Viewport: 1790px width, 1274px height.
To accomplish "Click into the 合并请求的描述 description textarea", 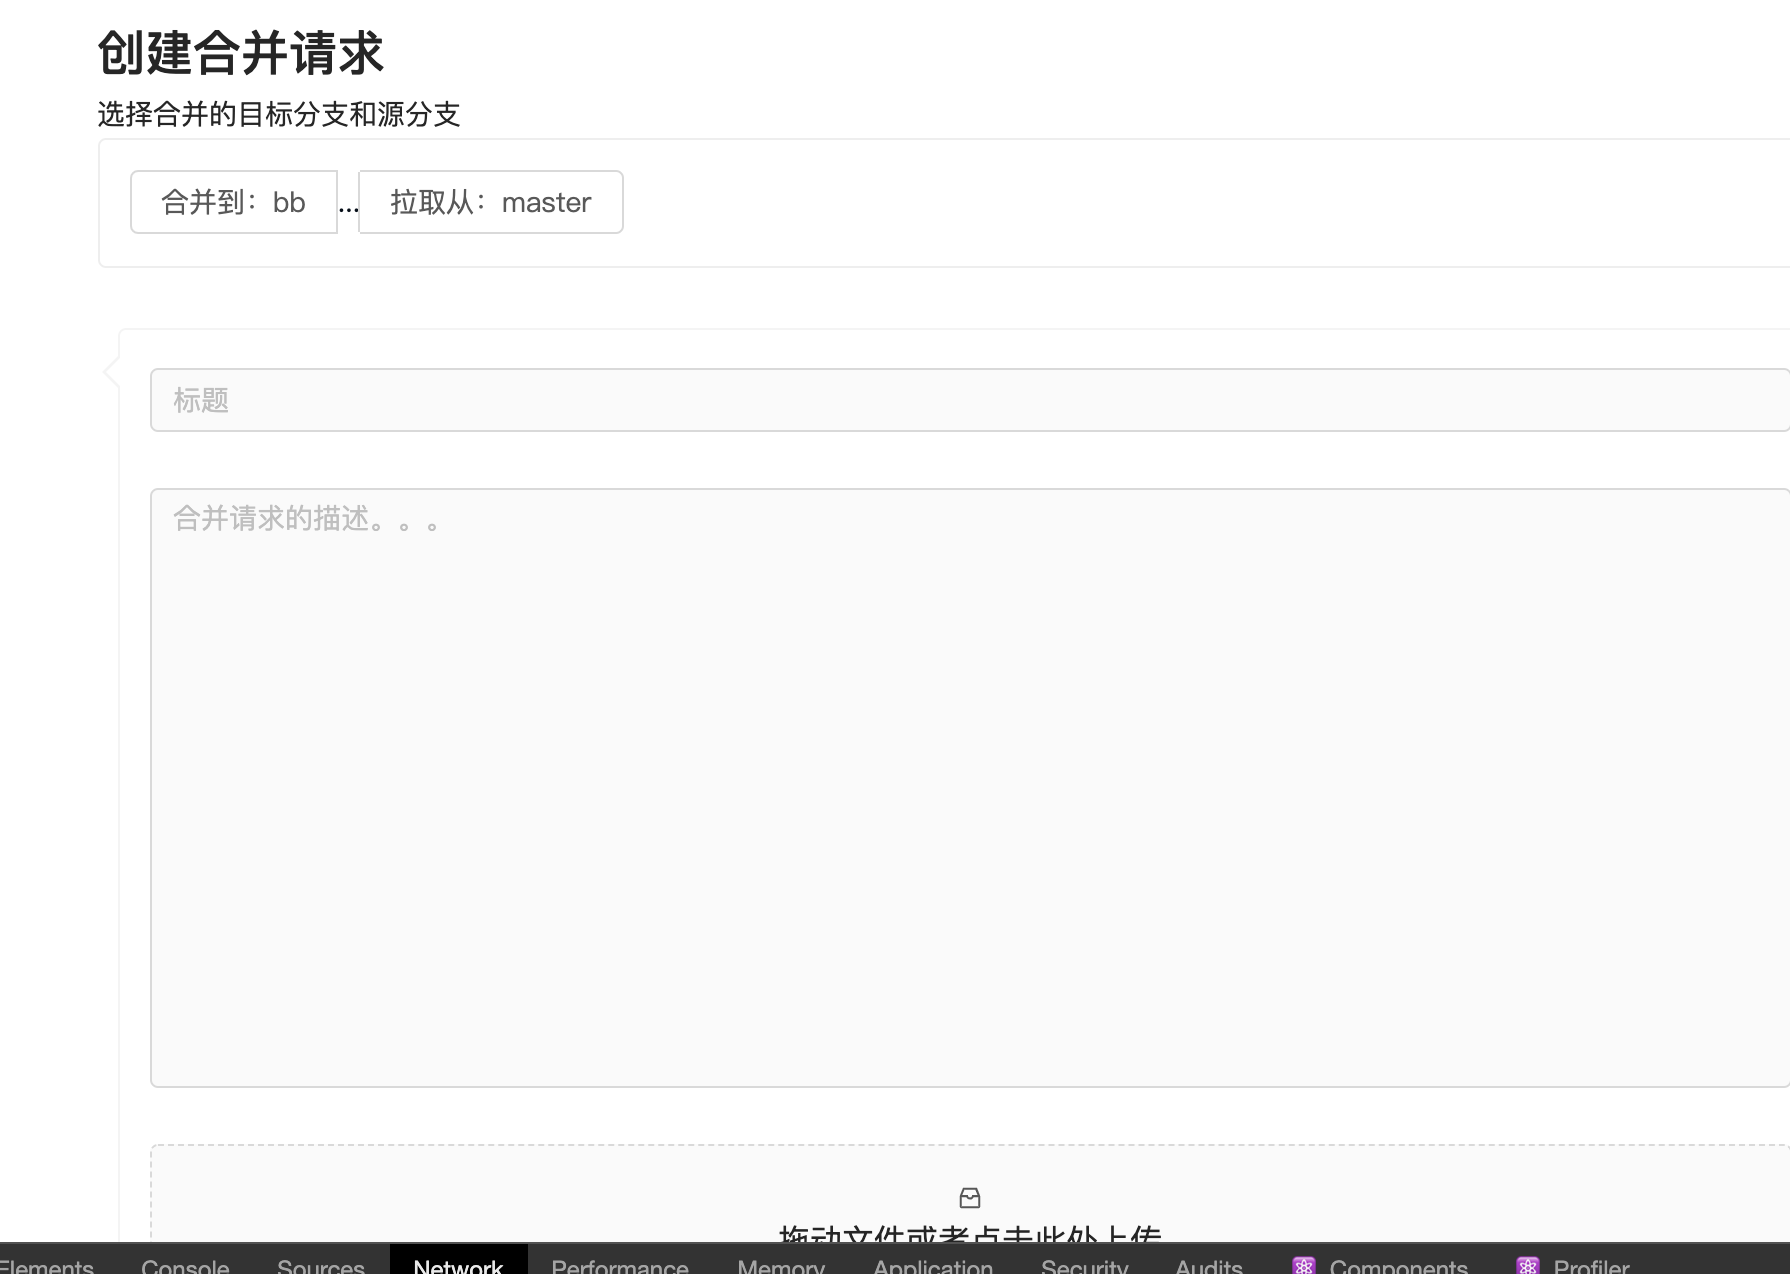I will pos(970,788).
